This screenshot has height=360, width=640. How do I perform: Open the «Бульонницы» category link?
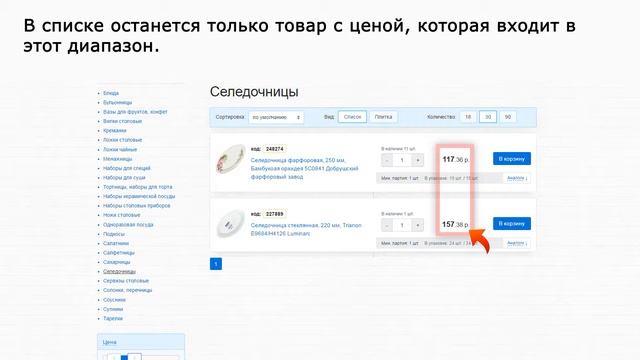coord(117,102)
